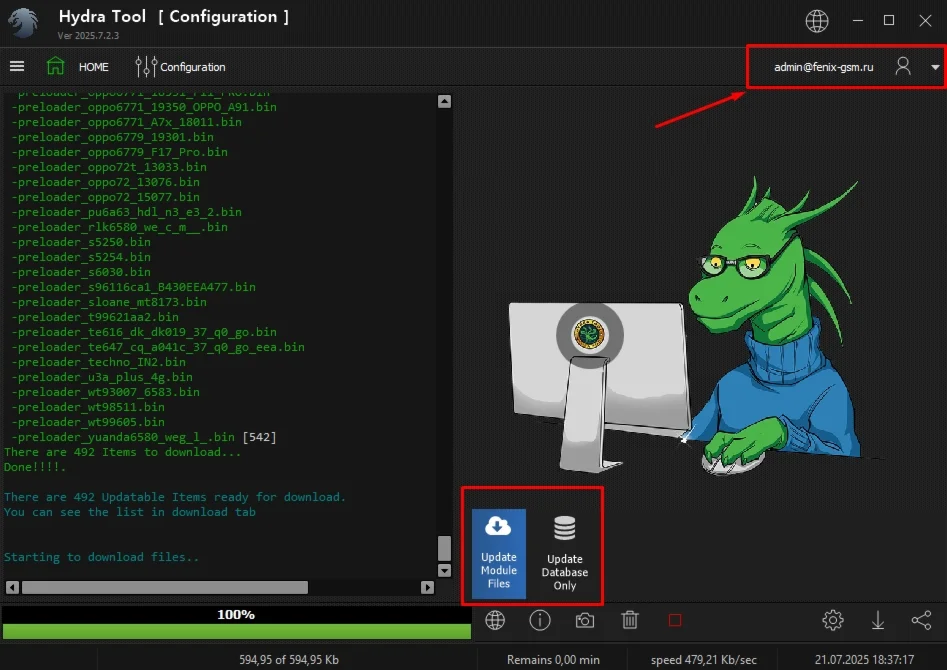947x670 pixels.
Task: Maximize the Hydra Tool window
Action: coord(889,21)
